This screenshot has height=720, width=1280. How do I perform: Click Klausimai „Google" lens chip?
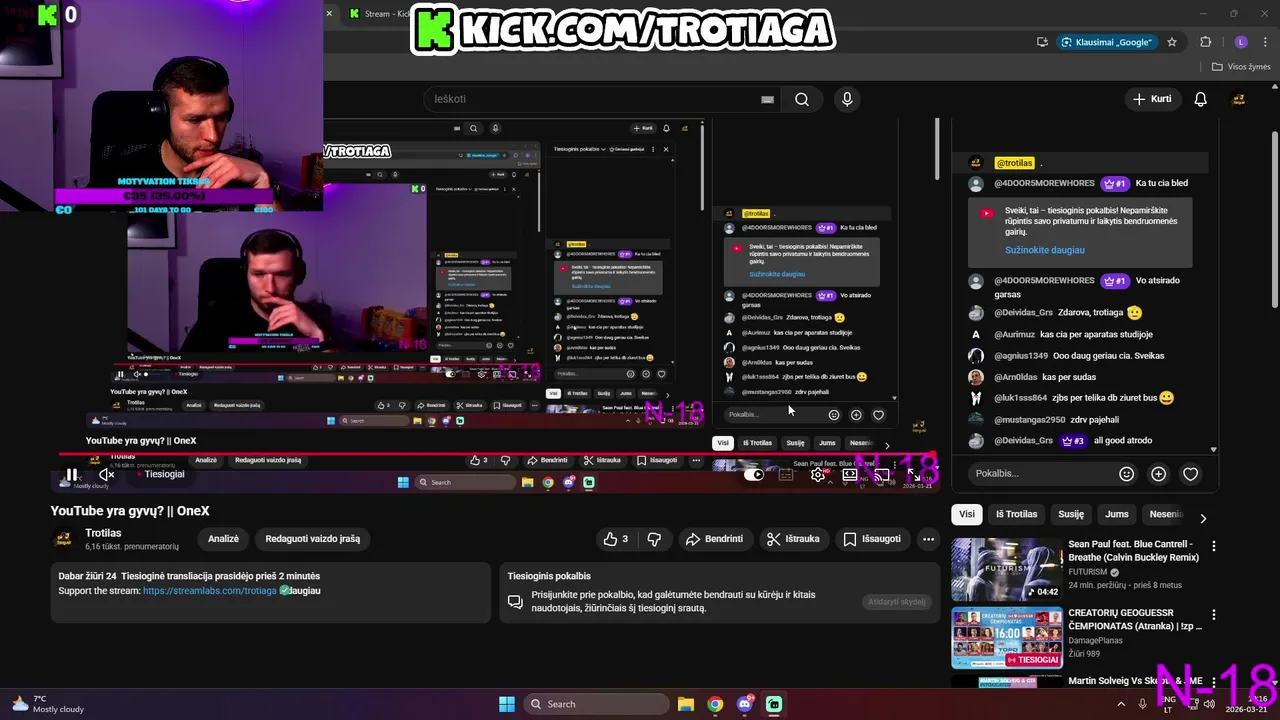[x=1107, y=42]
